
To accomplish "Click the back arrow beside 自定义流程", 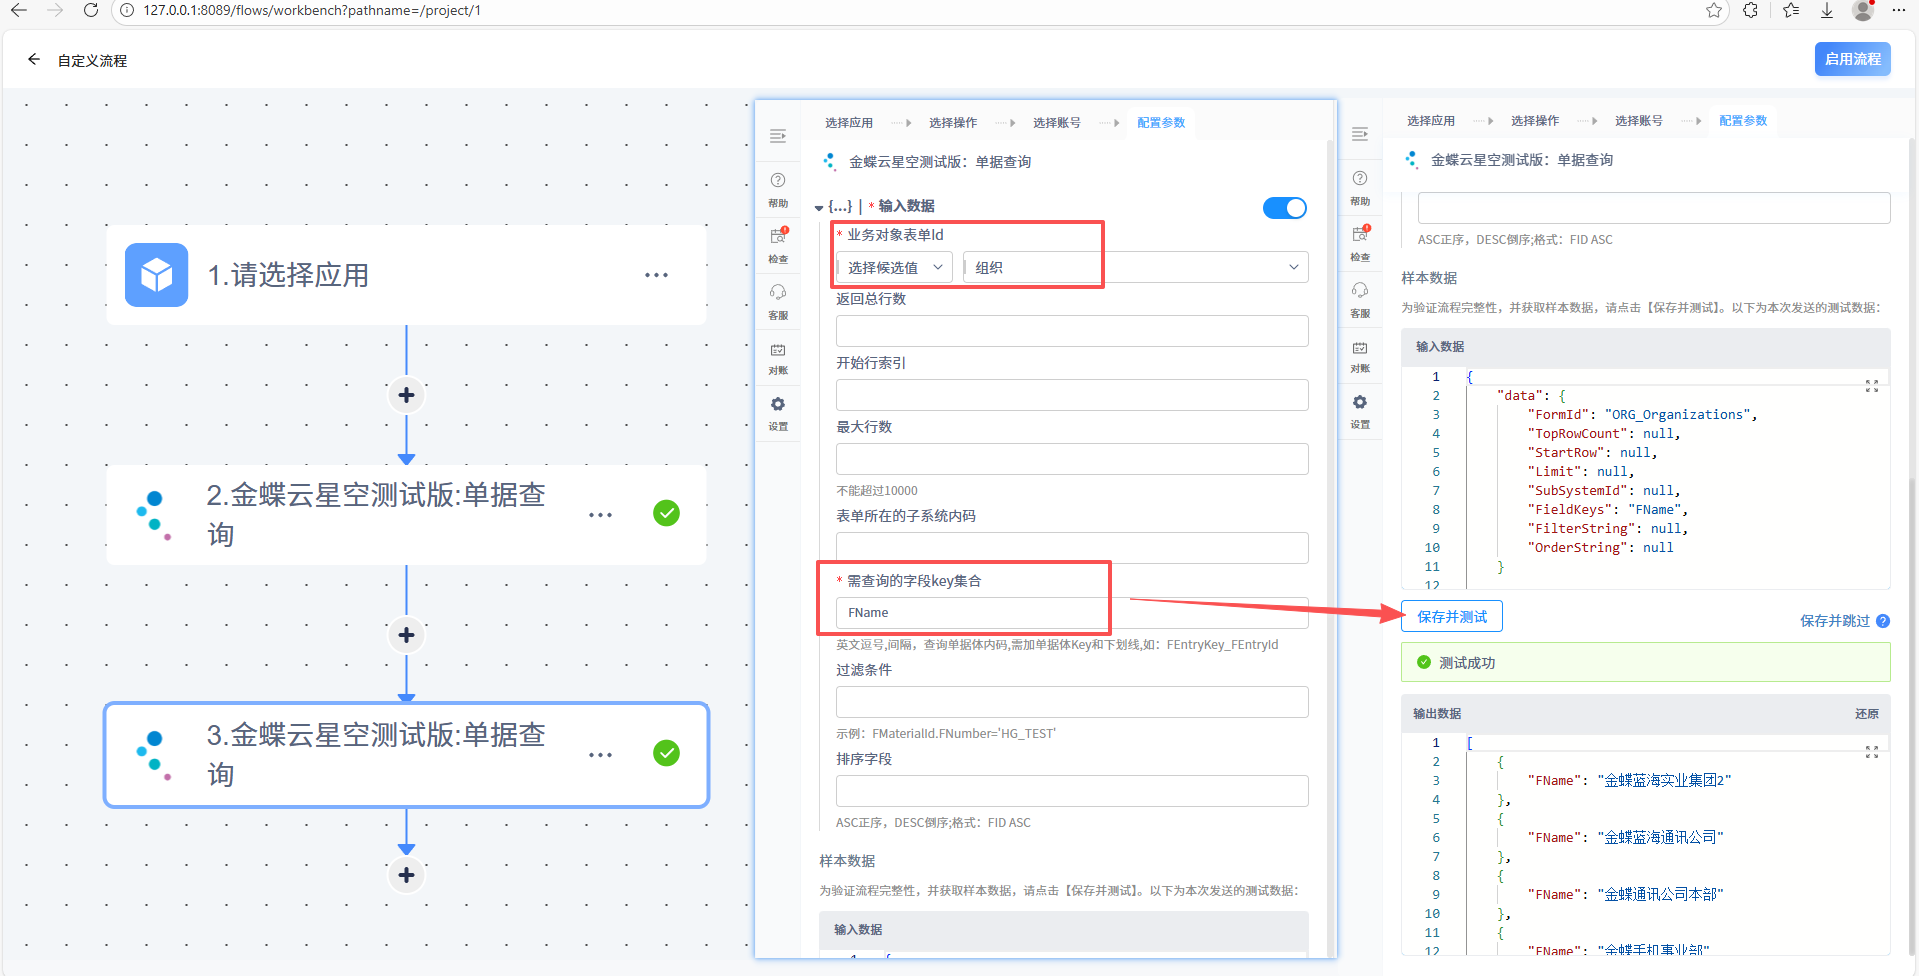I will point(34,60).
